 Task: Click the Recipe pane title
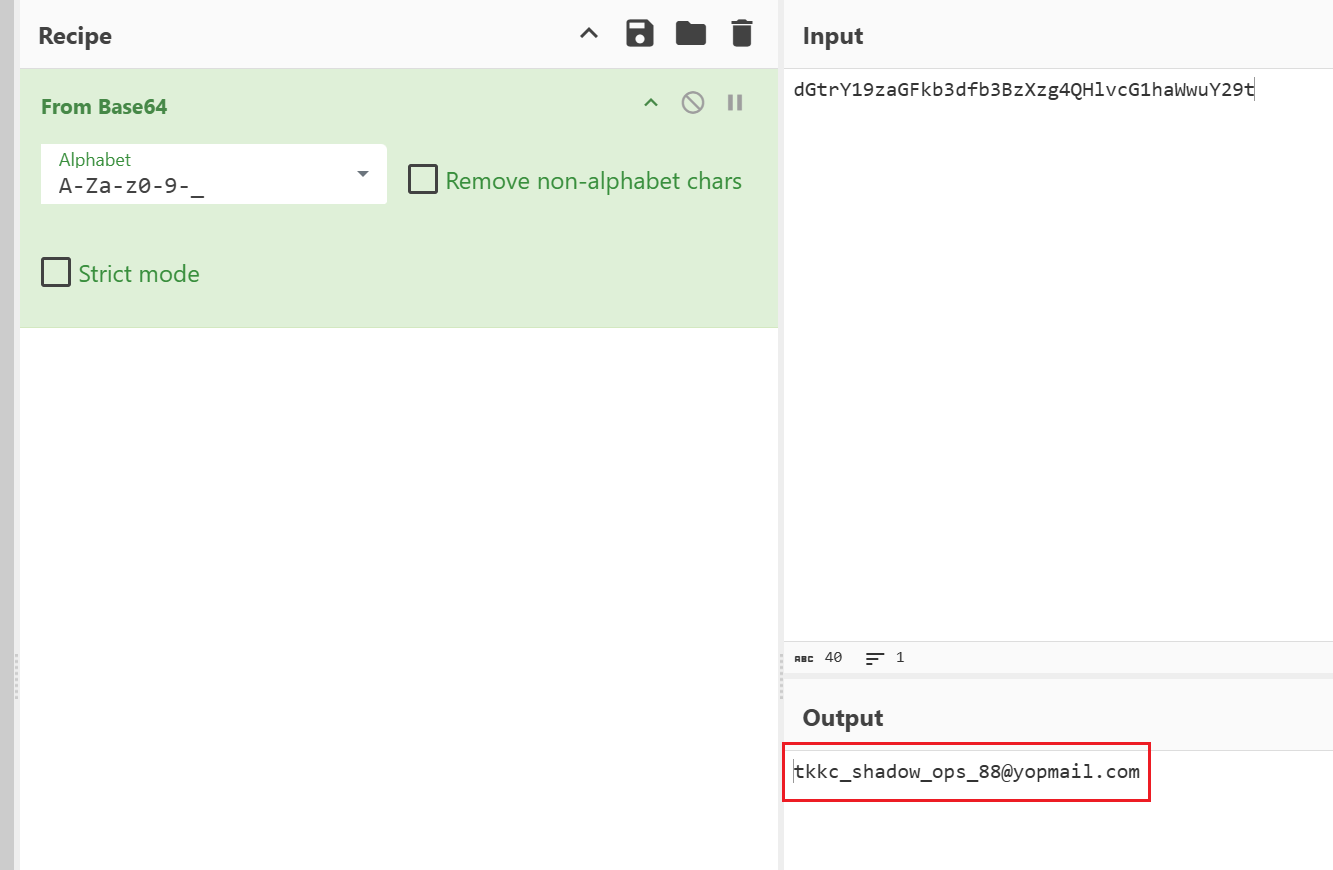tap(75, 36)
